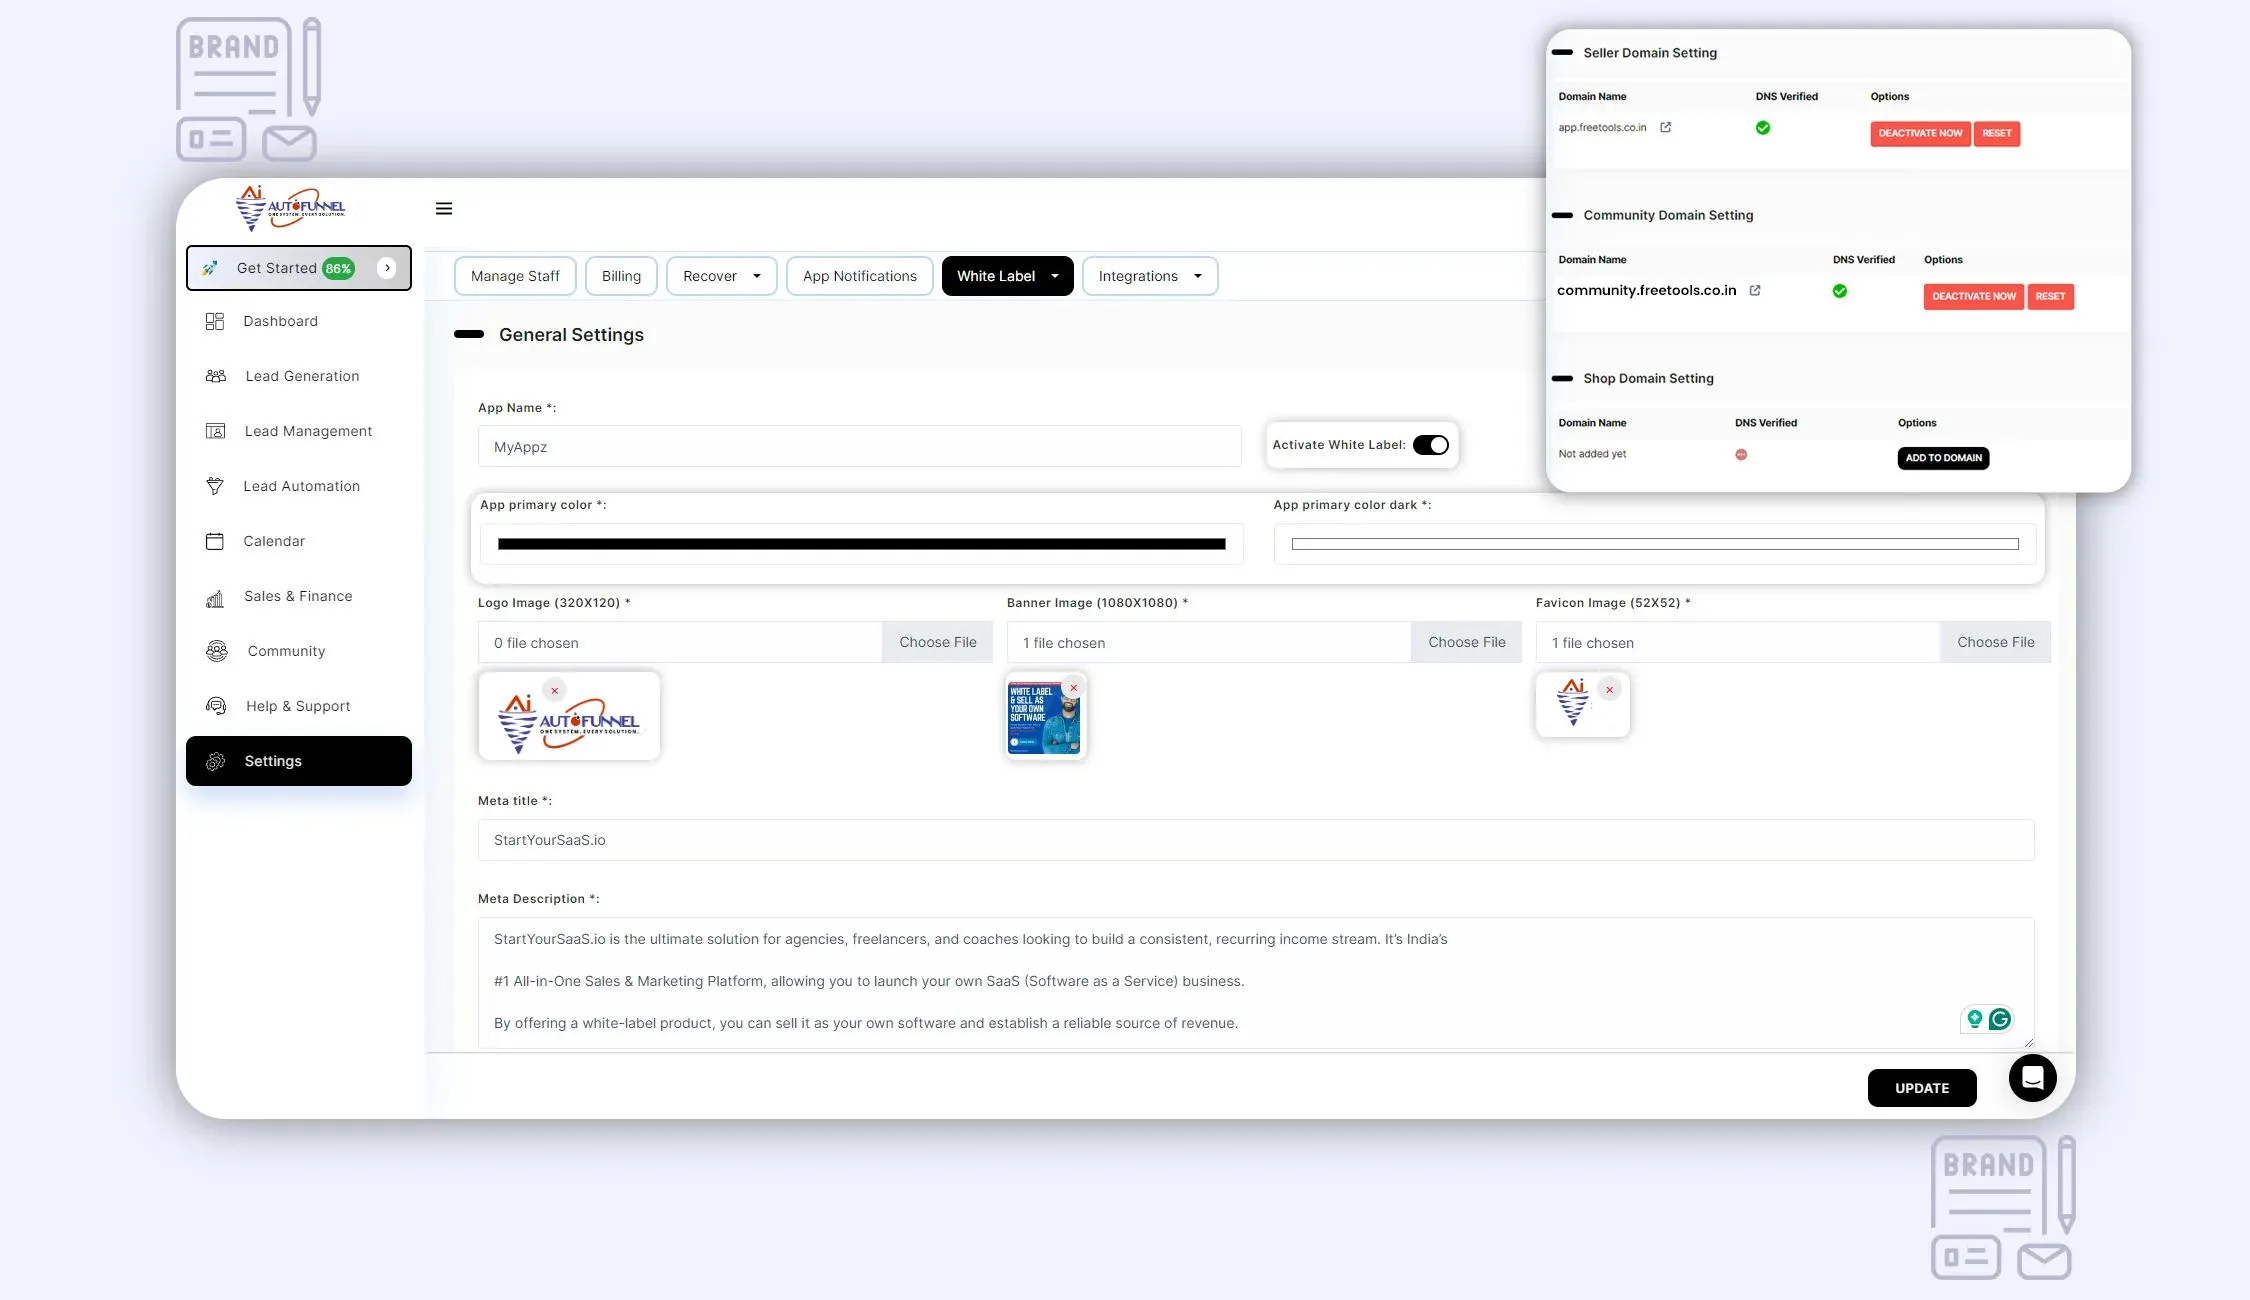The height and width of the screenshot is (1300, 2250).
Task: Click the green lightbulb suggestion icon
Action: pyautogui.click(x=1974, y=1019)
